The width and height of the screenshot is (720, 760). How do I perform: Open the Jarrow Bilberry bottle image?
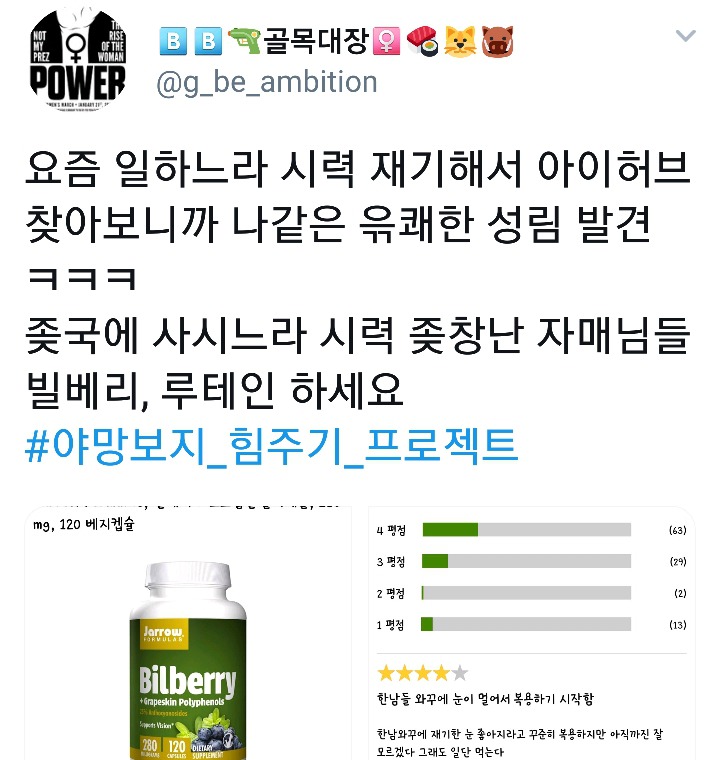tap(188, 660)
